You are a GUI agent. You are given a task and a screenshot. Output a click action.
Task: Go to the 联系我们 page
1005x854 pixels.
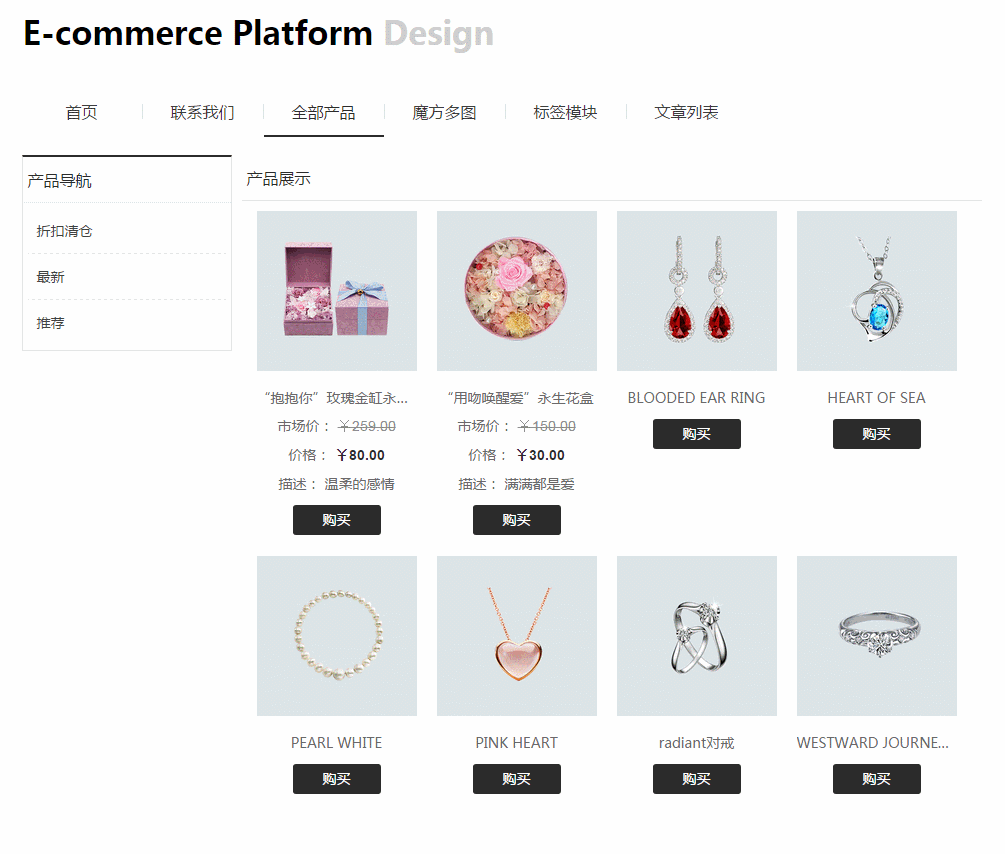tap(203, 113)
